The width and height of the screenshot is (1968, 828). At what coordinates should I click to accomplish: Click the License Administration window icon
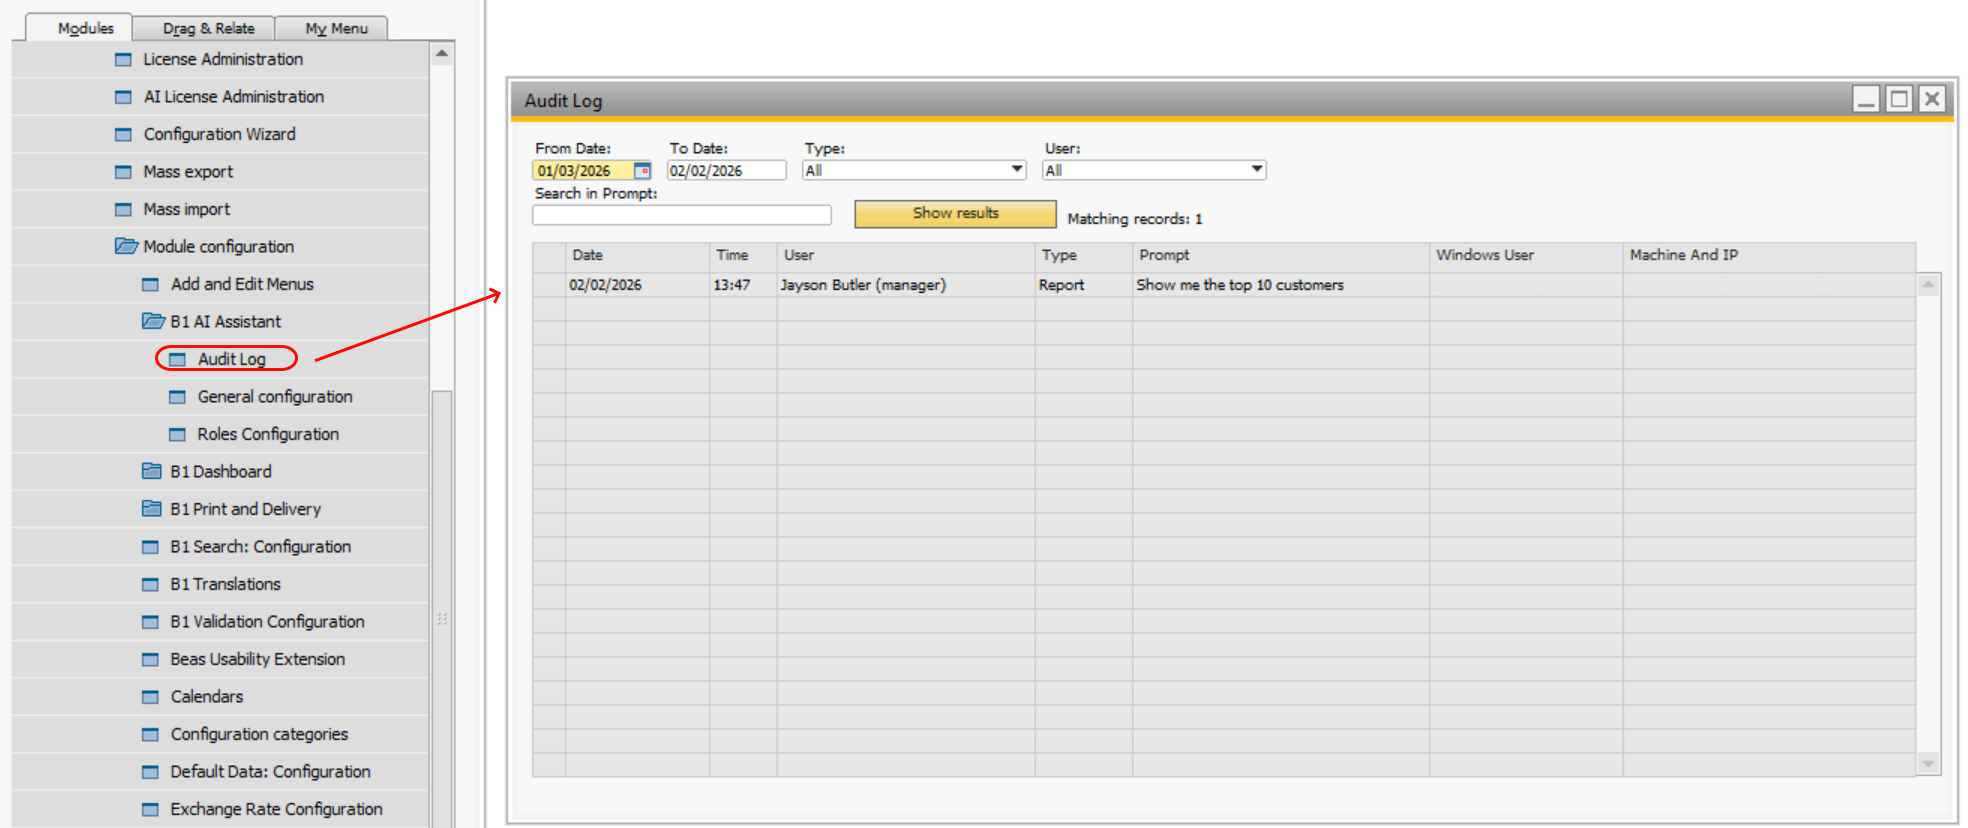click(123, 60)
